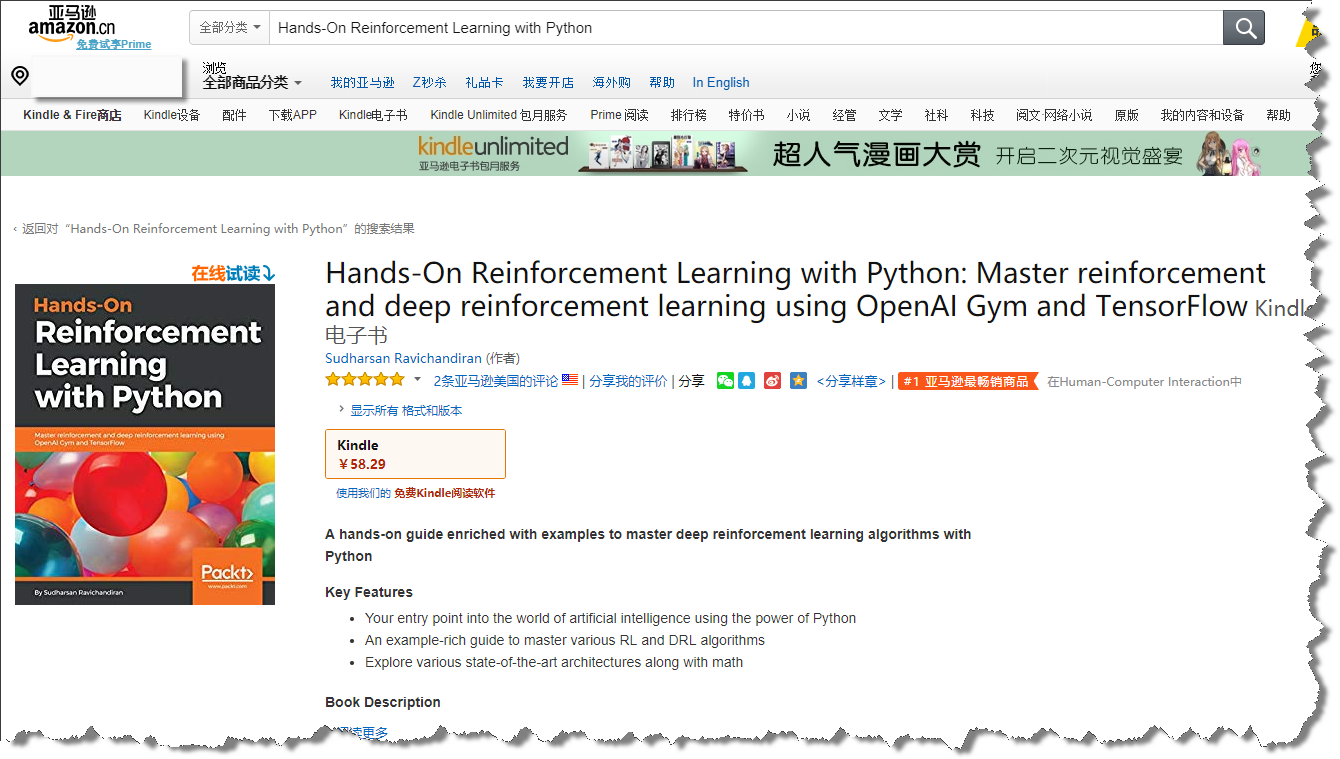Open the 2条亚马逊美国的评论 reviews link
This screenshot has width=1340, height=759.
(496, 381)
